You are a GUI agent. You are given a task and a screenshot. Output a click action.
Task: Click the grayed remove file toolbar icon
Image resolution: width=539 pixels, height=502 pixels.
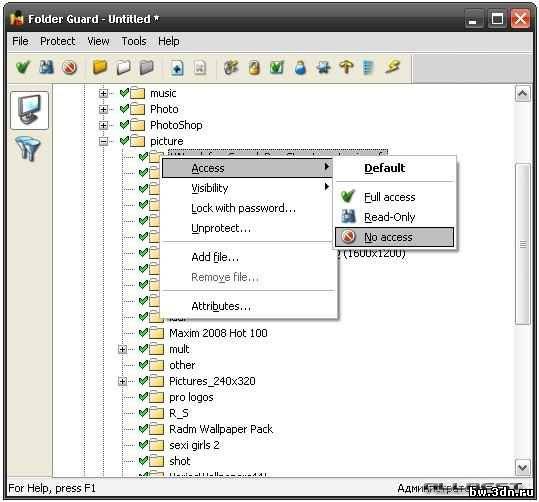click(200, 68)
